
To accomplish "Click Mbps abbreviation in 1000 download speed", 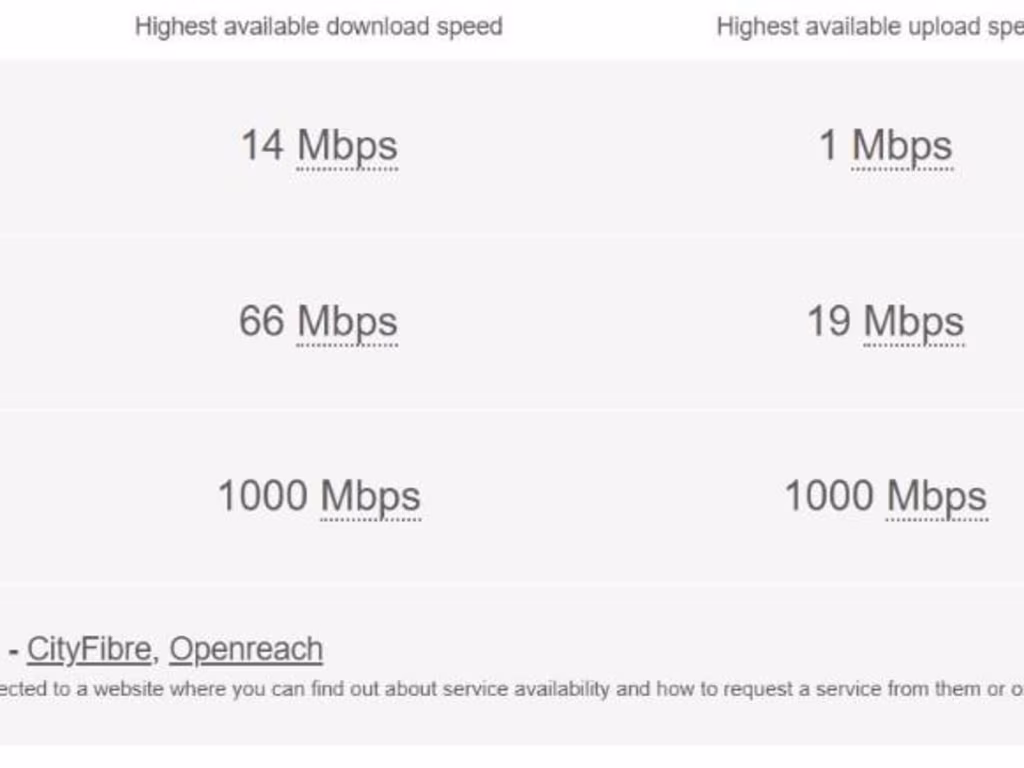I will pyautogui.click(x=370, y=496).
